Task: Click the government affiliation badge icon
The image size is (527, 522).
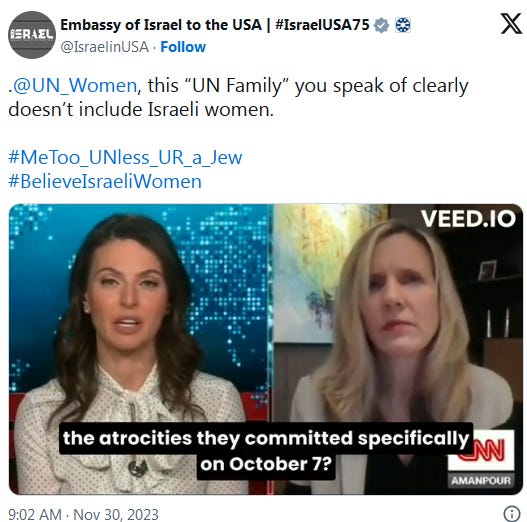Action: (x=402, y=25)
